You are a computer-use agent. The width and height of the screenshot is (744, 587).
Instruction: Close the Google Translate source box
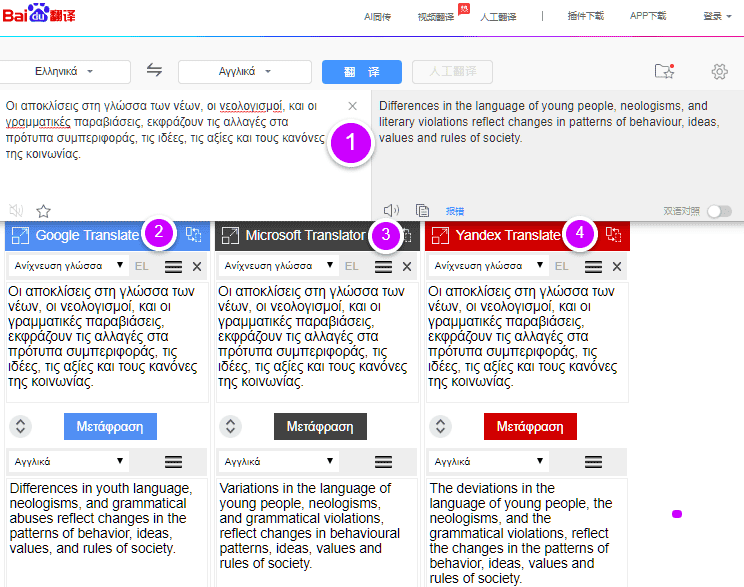[197, 267]
